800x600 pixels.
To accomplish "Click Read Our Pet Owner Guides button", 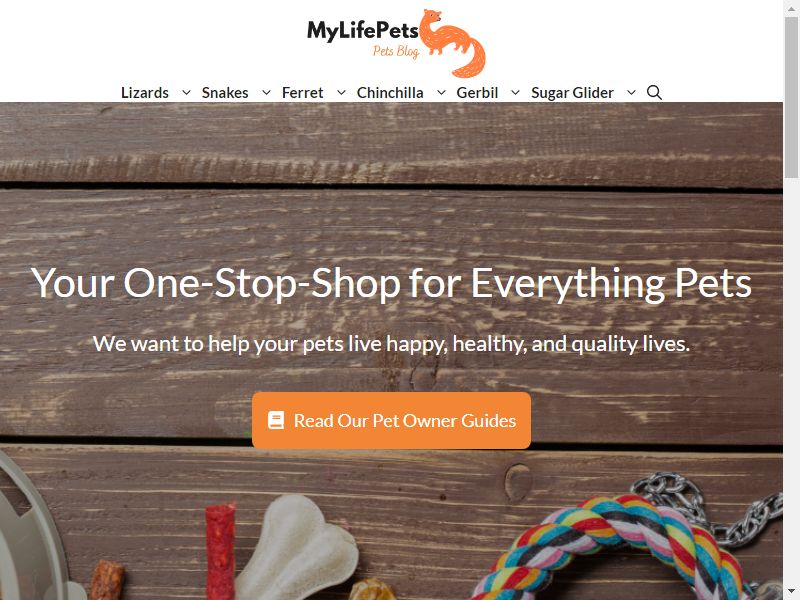I will [x=391, y=420].
